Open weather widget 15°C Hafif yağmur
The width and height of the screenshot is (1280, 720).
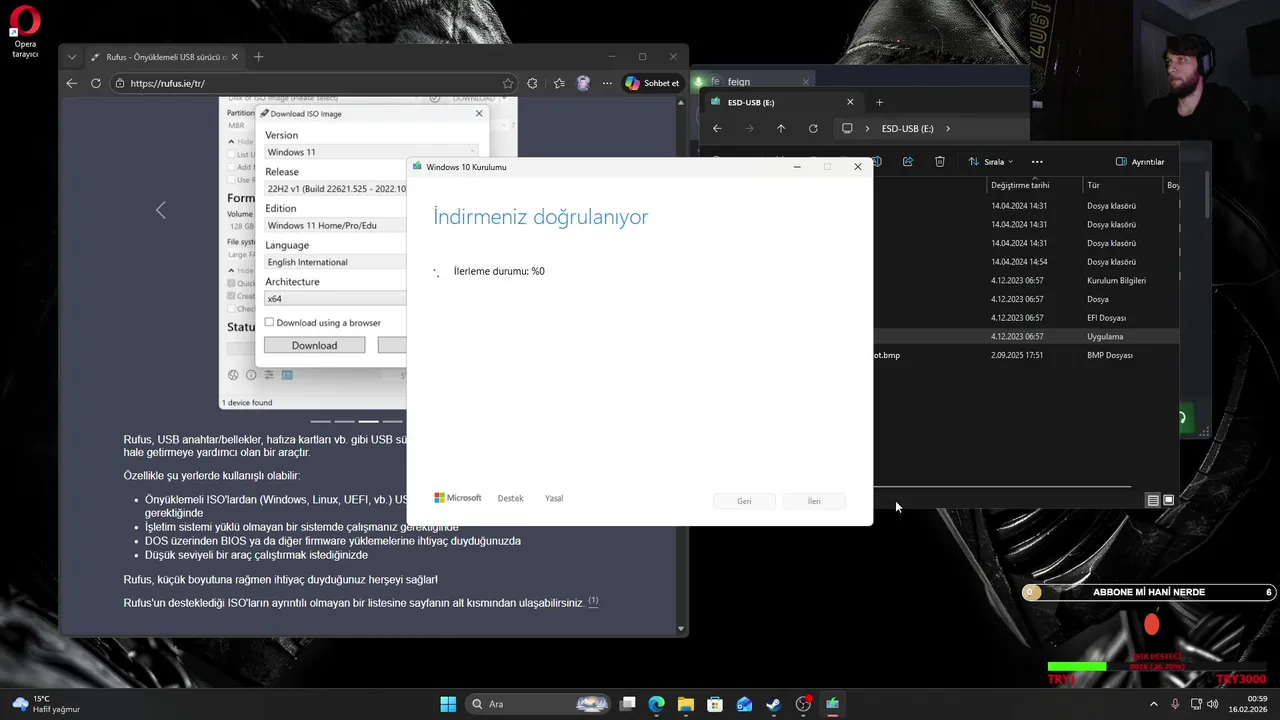pyautogui.click(x=46, y=704)
